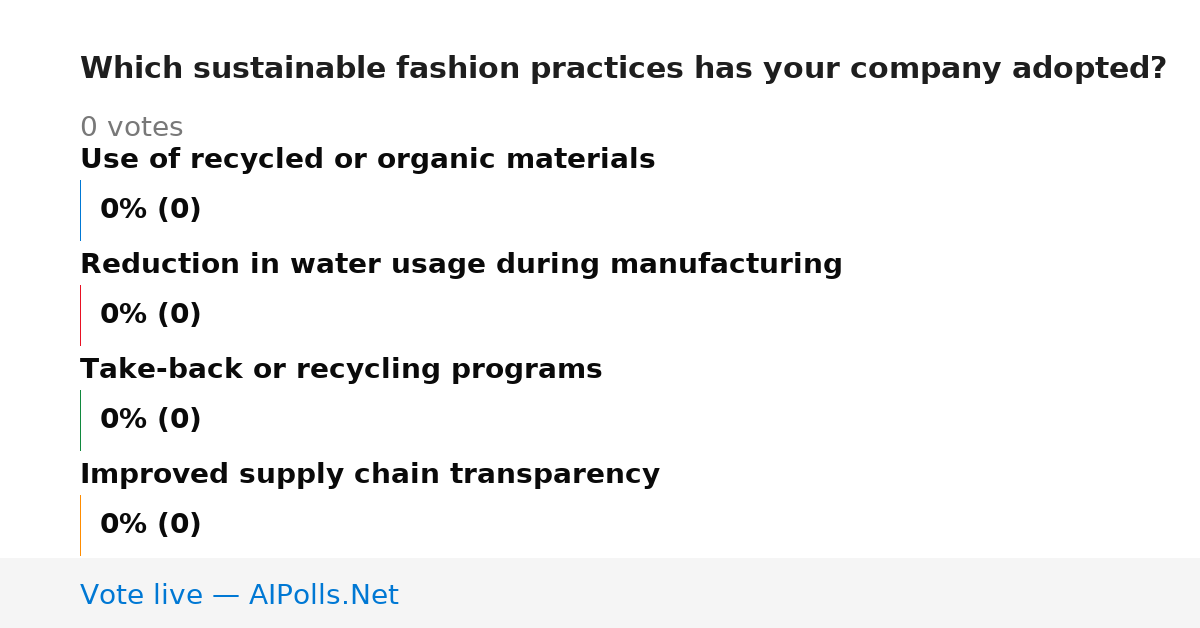Image resolution: width=1200 pixels, height=628 pixels.
Task: Click the 0% (0) result for take-back programs
Action: [x=151, y=420]
